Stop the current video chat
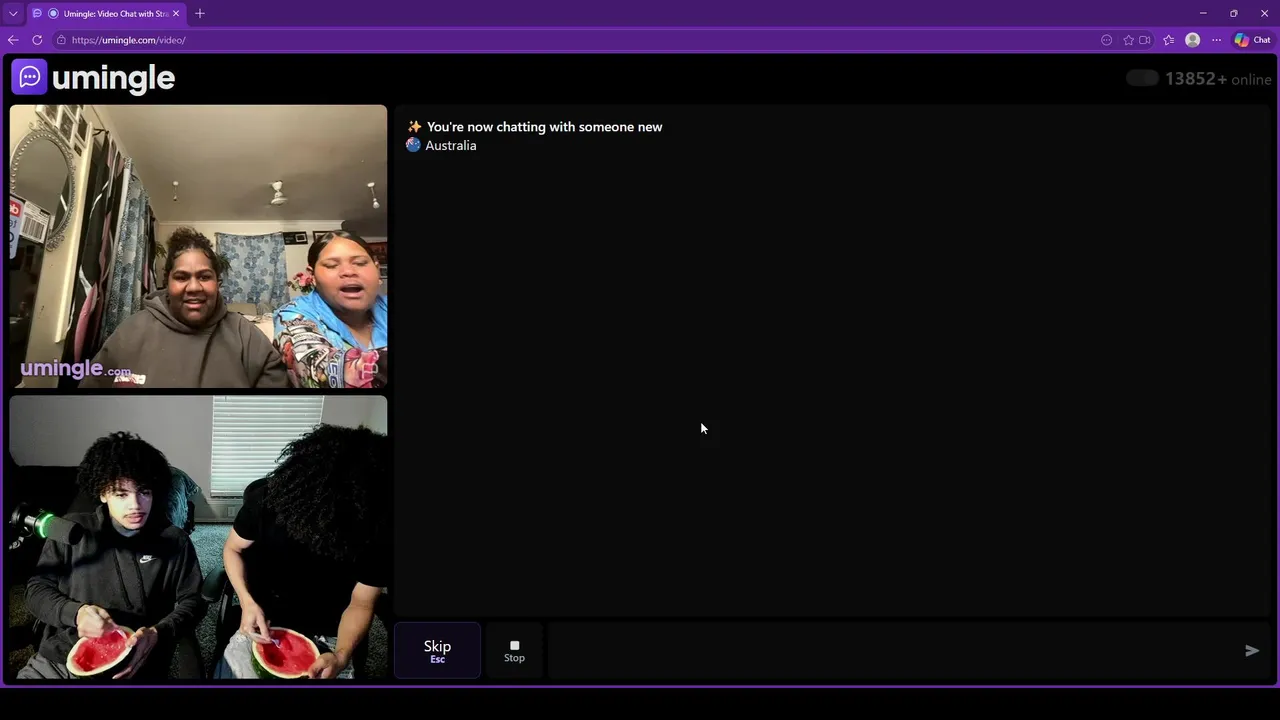1280x720 pixels. click(x=514, y=651)
